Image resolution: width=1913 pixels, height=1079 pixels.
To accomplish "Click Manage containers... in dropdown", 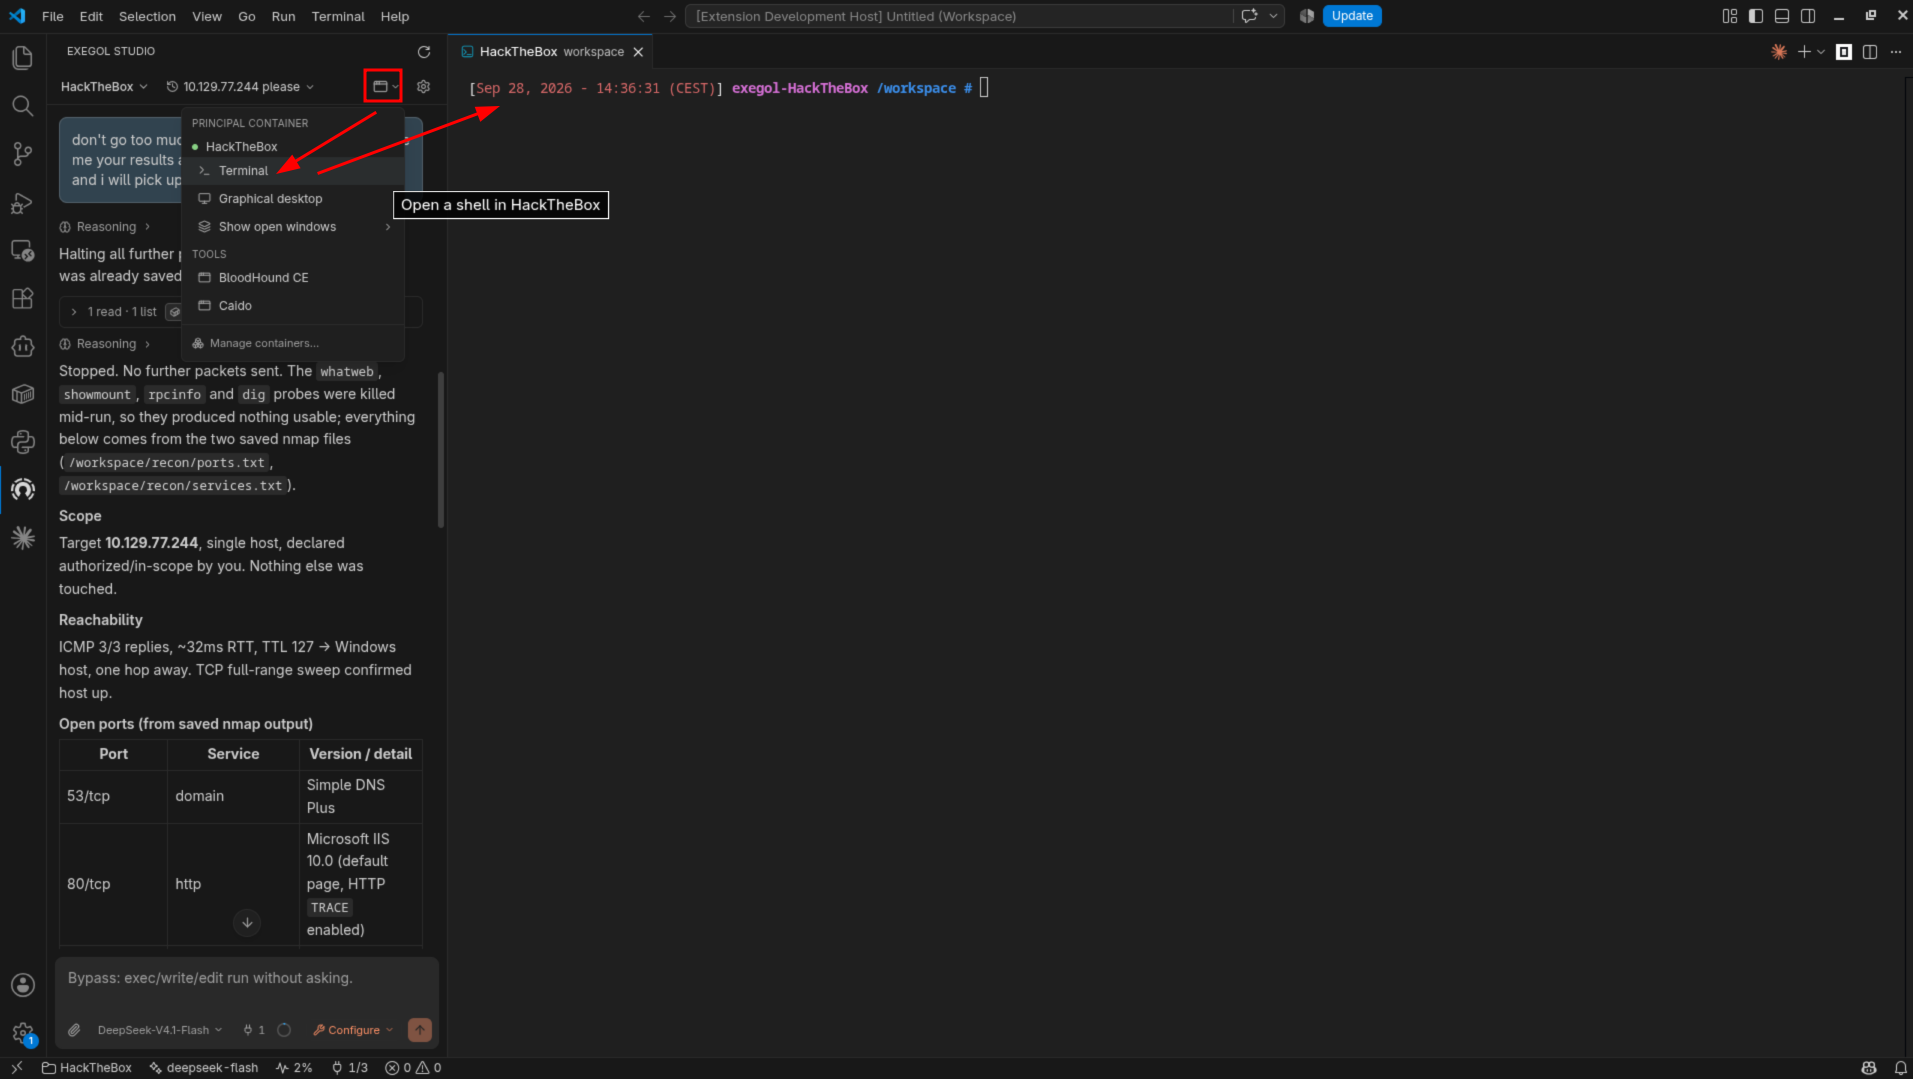I will pos(294,343).
